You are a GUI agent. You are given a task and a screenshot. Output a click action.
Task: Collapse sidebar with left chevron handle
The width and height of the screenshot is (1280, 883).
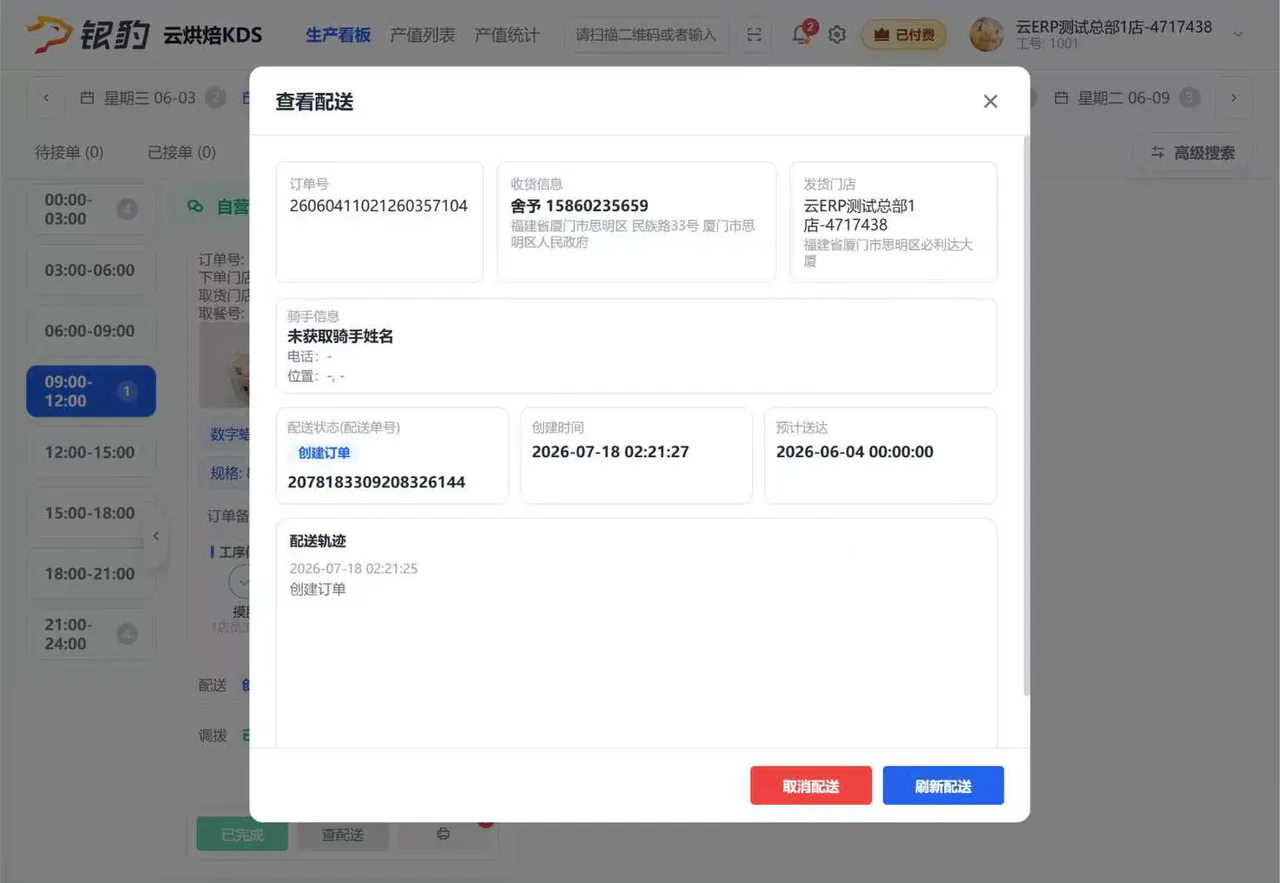pyautogui.click(x=155, y=536)
